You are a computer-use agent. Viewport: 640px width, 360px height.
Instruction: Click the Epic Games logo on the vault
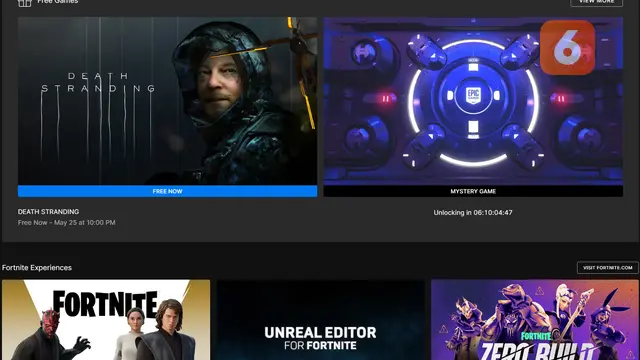473,96
